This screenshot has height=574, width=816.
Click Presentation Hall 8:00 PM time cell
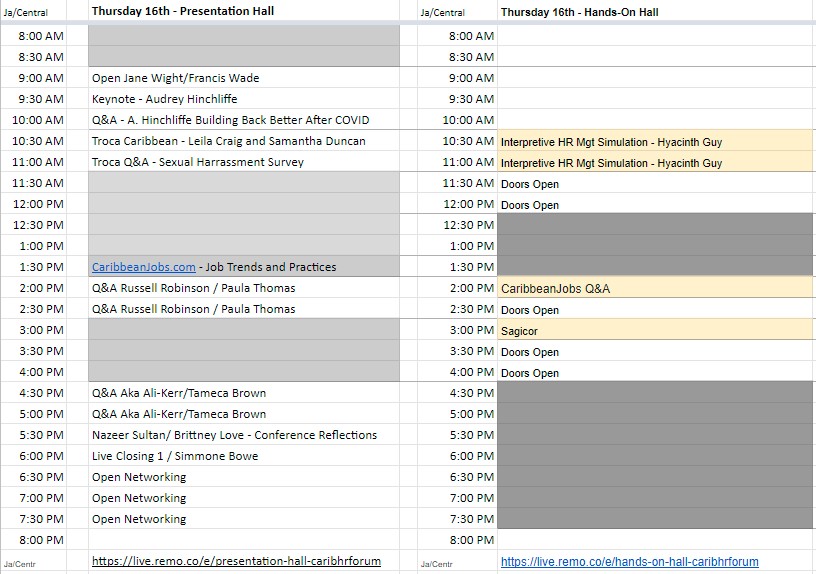click(34, 540)
